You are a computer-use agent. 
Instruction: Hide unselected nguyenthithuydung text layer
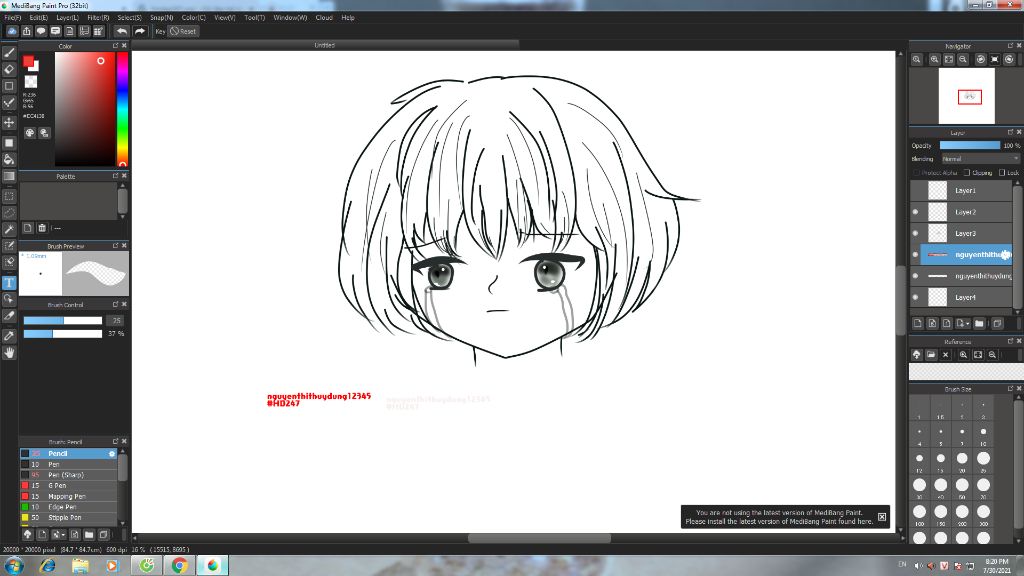point(916,276)
